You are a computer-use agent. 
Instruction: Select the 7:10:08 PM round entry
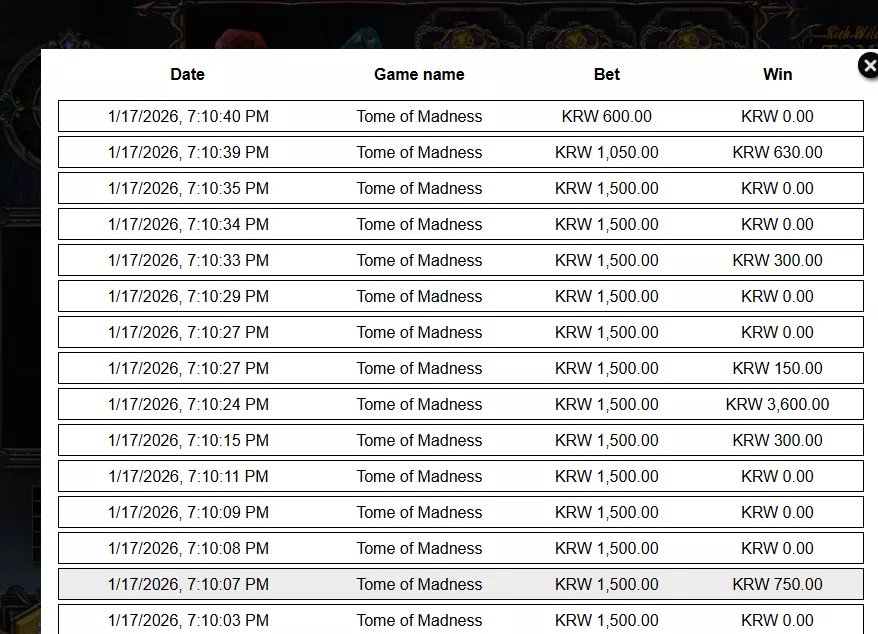coord(461,548)
